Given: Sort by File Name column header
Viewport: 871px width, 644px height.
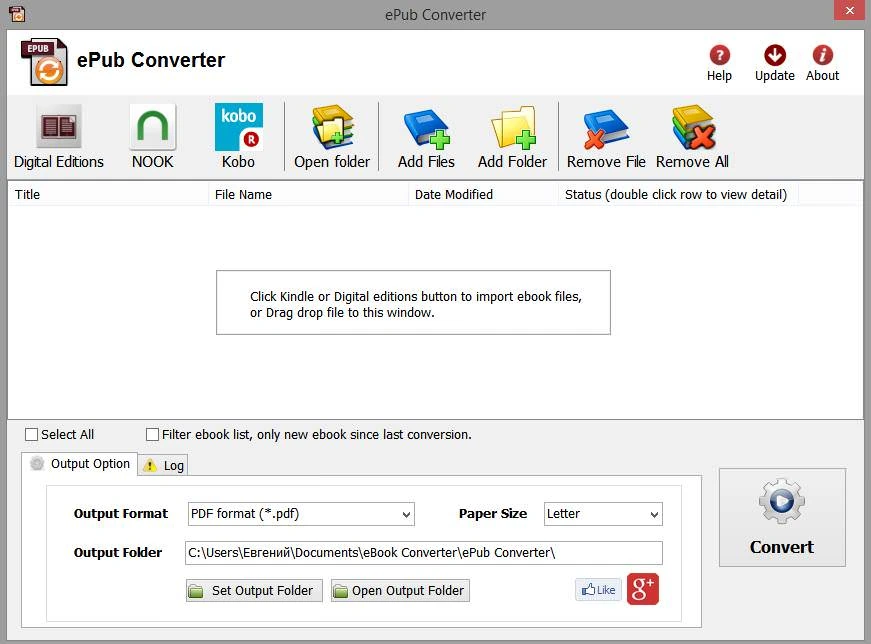Looking at the screenshot, I should coord(308,194).
